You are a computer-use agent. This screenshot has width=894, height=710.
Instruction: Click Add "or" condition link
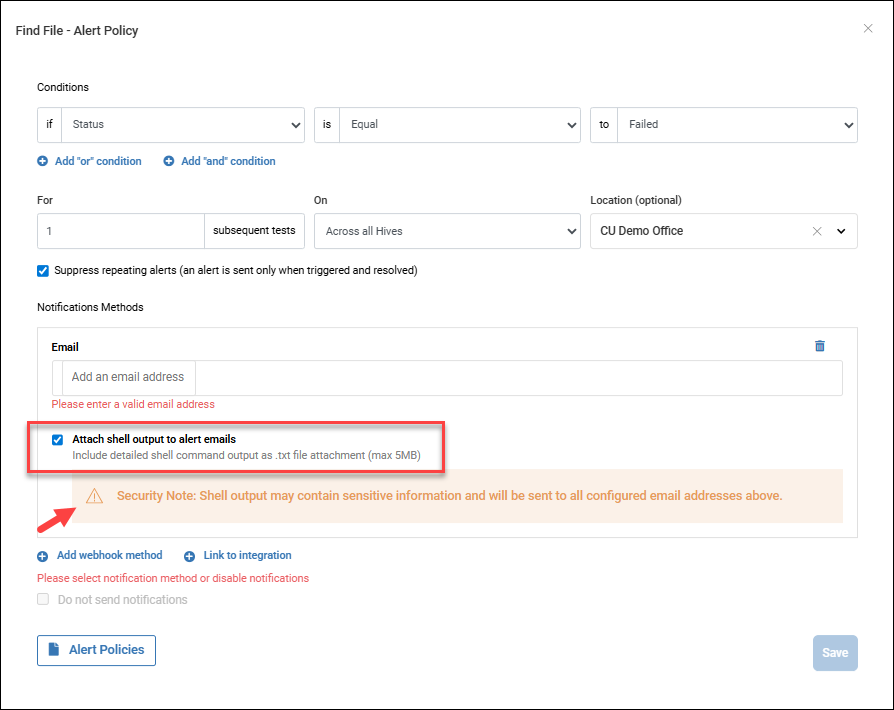point(98,161)
